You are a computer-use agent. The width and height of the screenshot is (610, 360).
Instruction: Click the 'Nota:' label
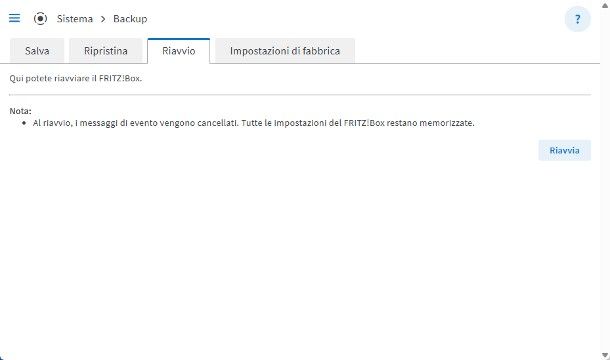(x=20, y=111)
